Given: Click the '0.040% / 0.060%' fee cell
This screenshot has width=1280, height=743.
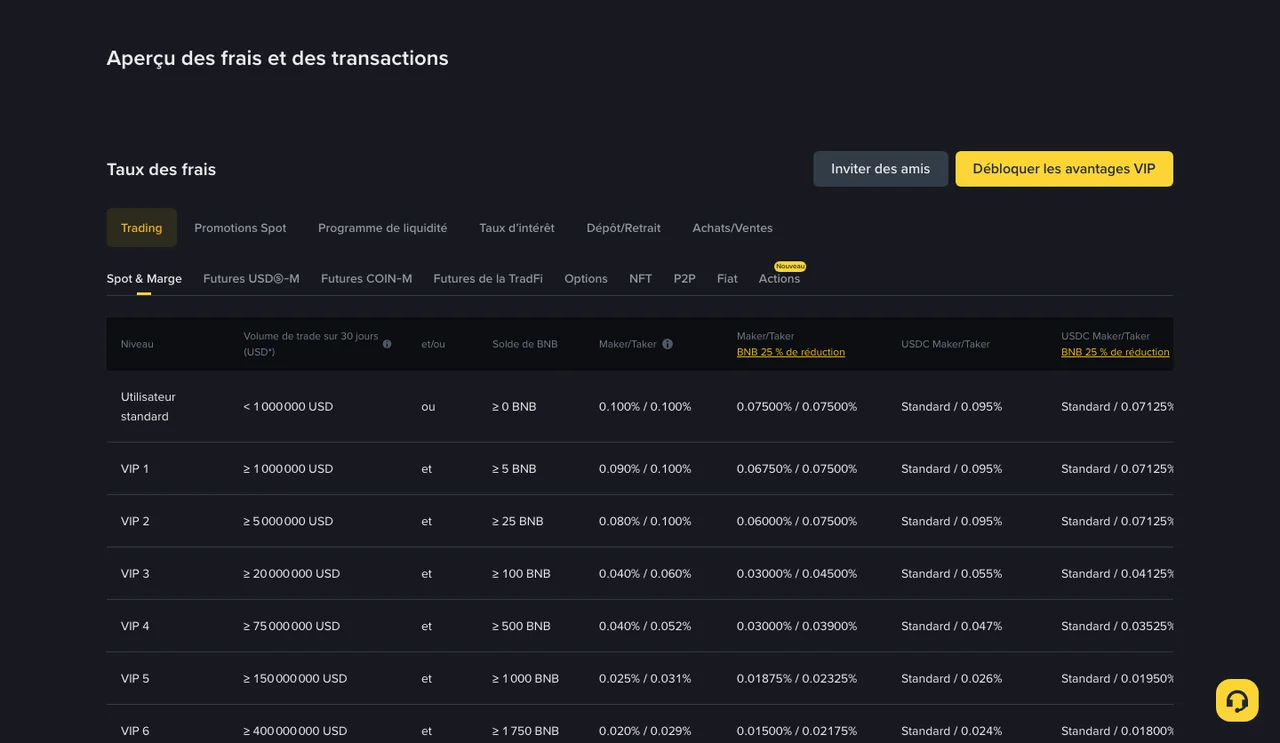Looking at the screenshot, I should click(x=645, y=574).
